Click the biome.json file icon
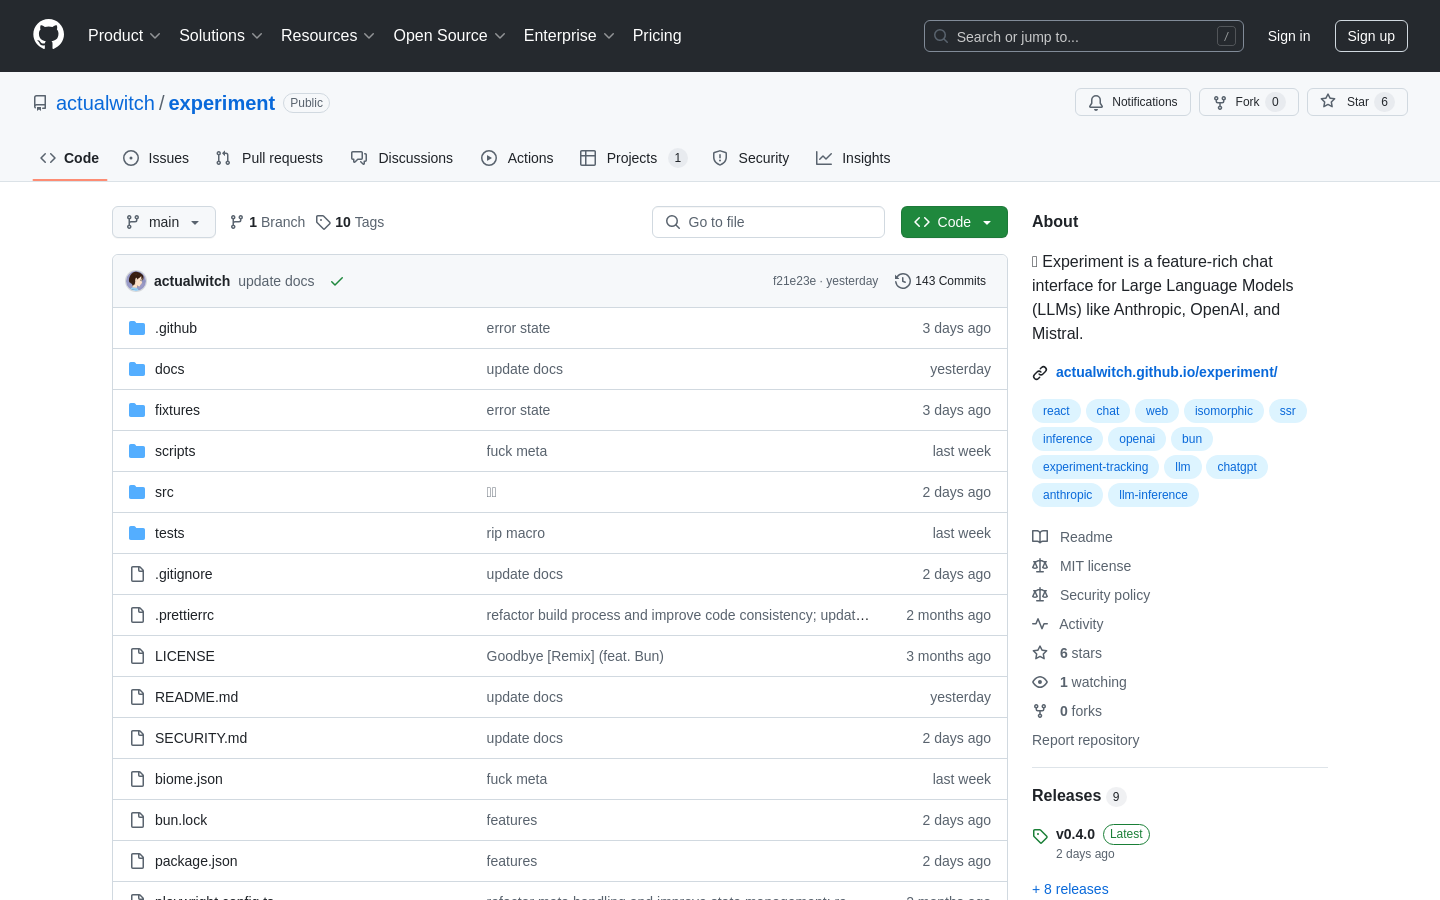The image size is (1440, 900). [137, 779]
